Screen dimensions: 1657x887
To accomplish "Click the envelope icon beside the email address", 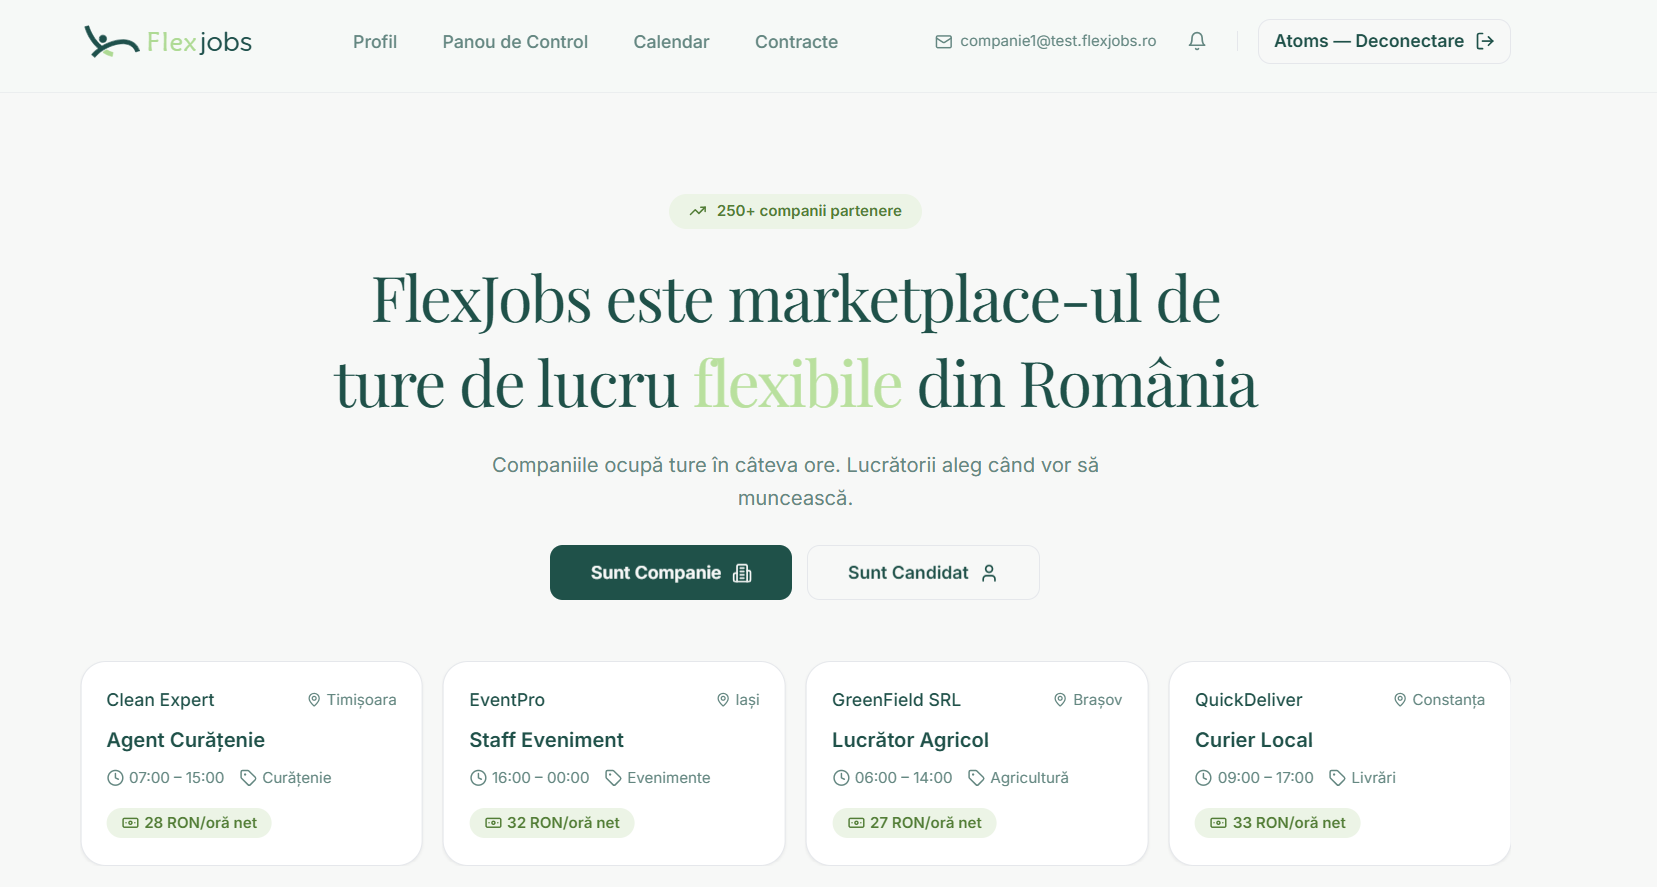I will (943, 41).
